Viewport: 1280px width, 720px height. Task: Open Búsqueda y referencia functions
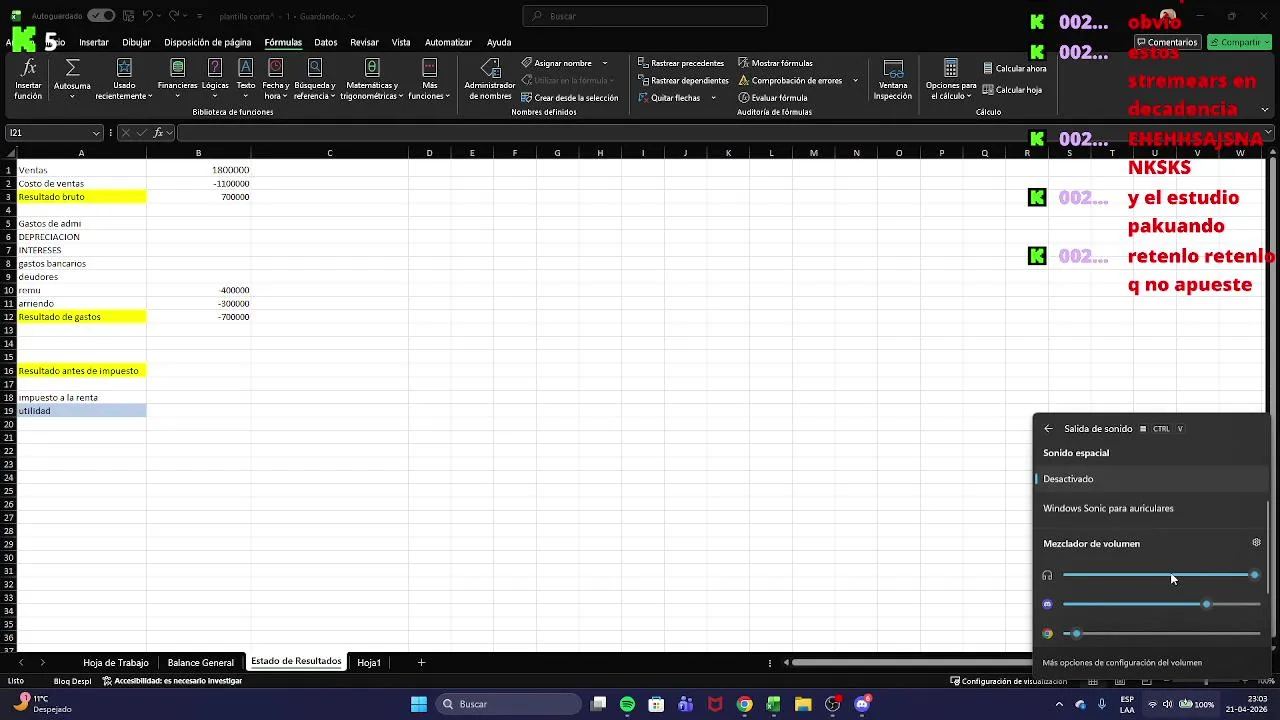coord(314,78)
